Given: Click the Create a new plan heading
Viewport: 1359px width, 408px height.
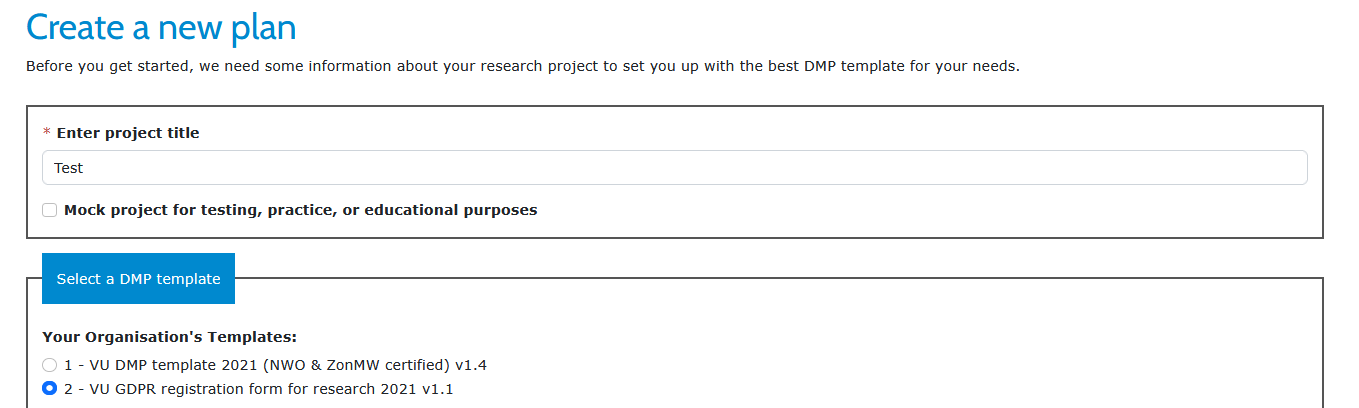Looking at the screenshot, I should [160, 27].
